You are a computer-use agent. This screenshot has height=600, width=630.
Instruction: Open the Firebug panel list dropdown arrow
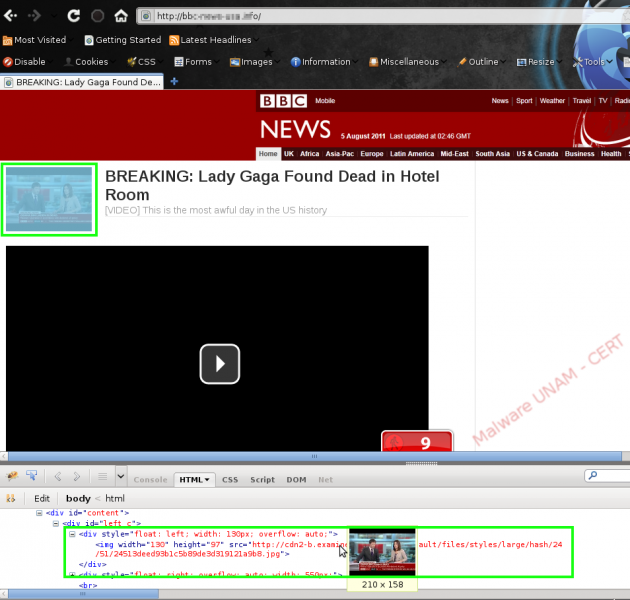(121, 477)
